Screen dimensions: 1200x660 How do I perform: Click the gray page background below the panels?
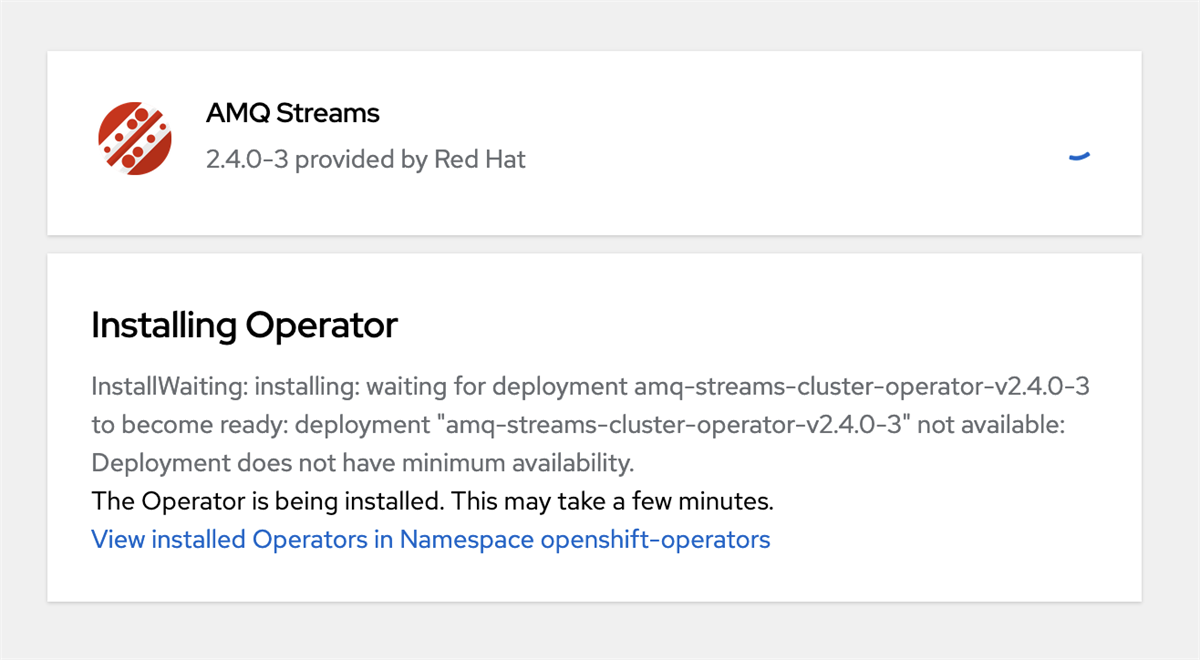pyautogui.click(x=600, y=632)
